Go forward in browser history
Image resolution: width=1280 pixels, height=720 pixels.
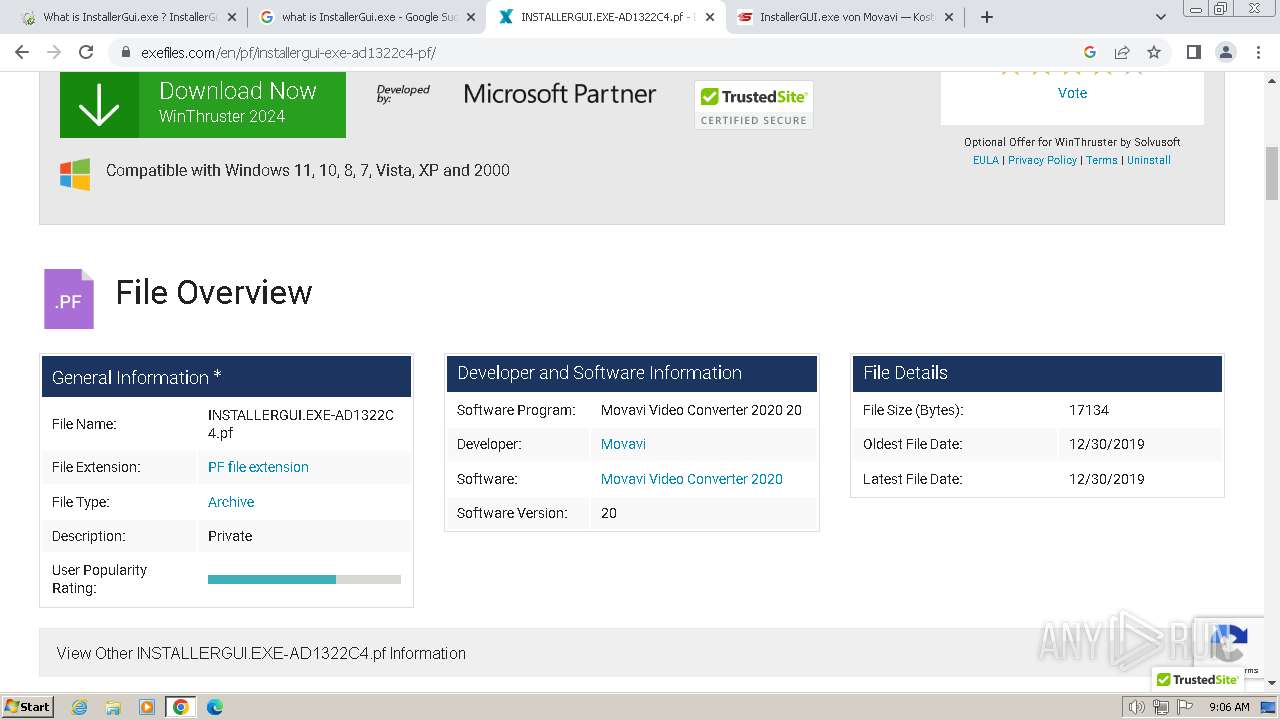[x=54, y=52]
